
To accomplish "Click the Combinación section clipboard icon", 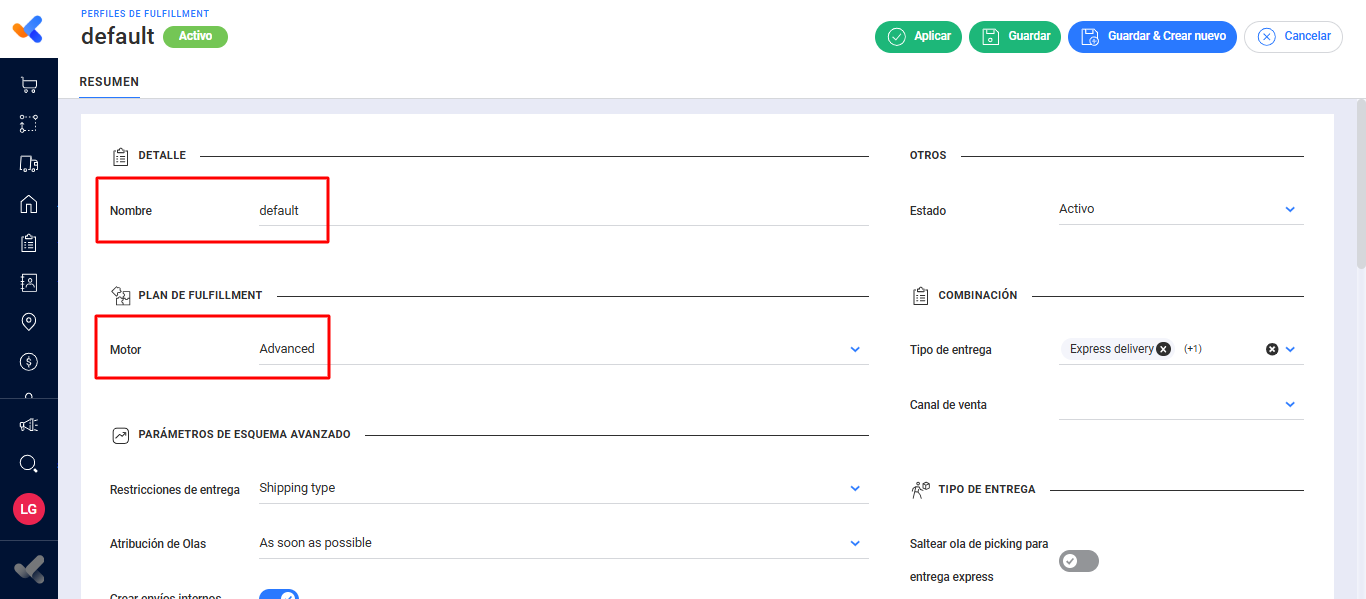I will pyautogui.click(x=921, y=296).
